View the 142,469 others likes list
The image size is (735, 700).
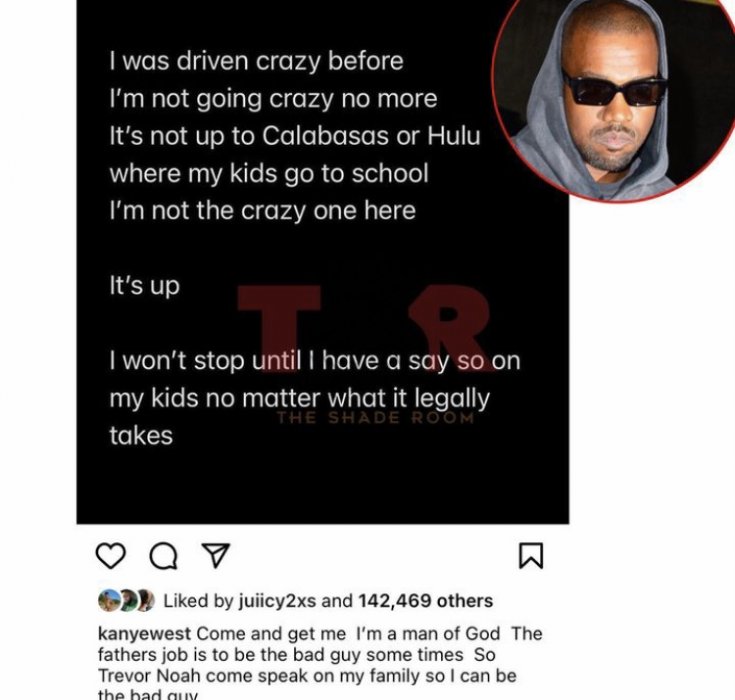[426, 601]
